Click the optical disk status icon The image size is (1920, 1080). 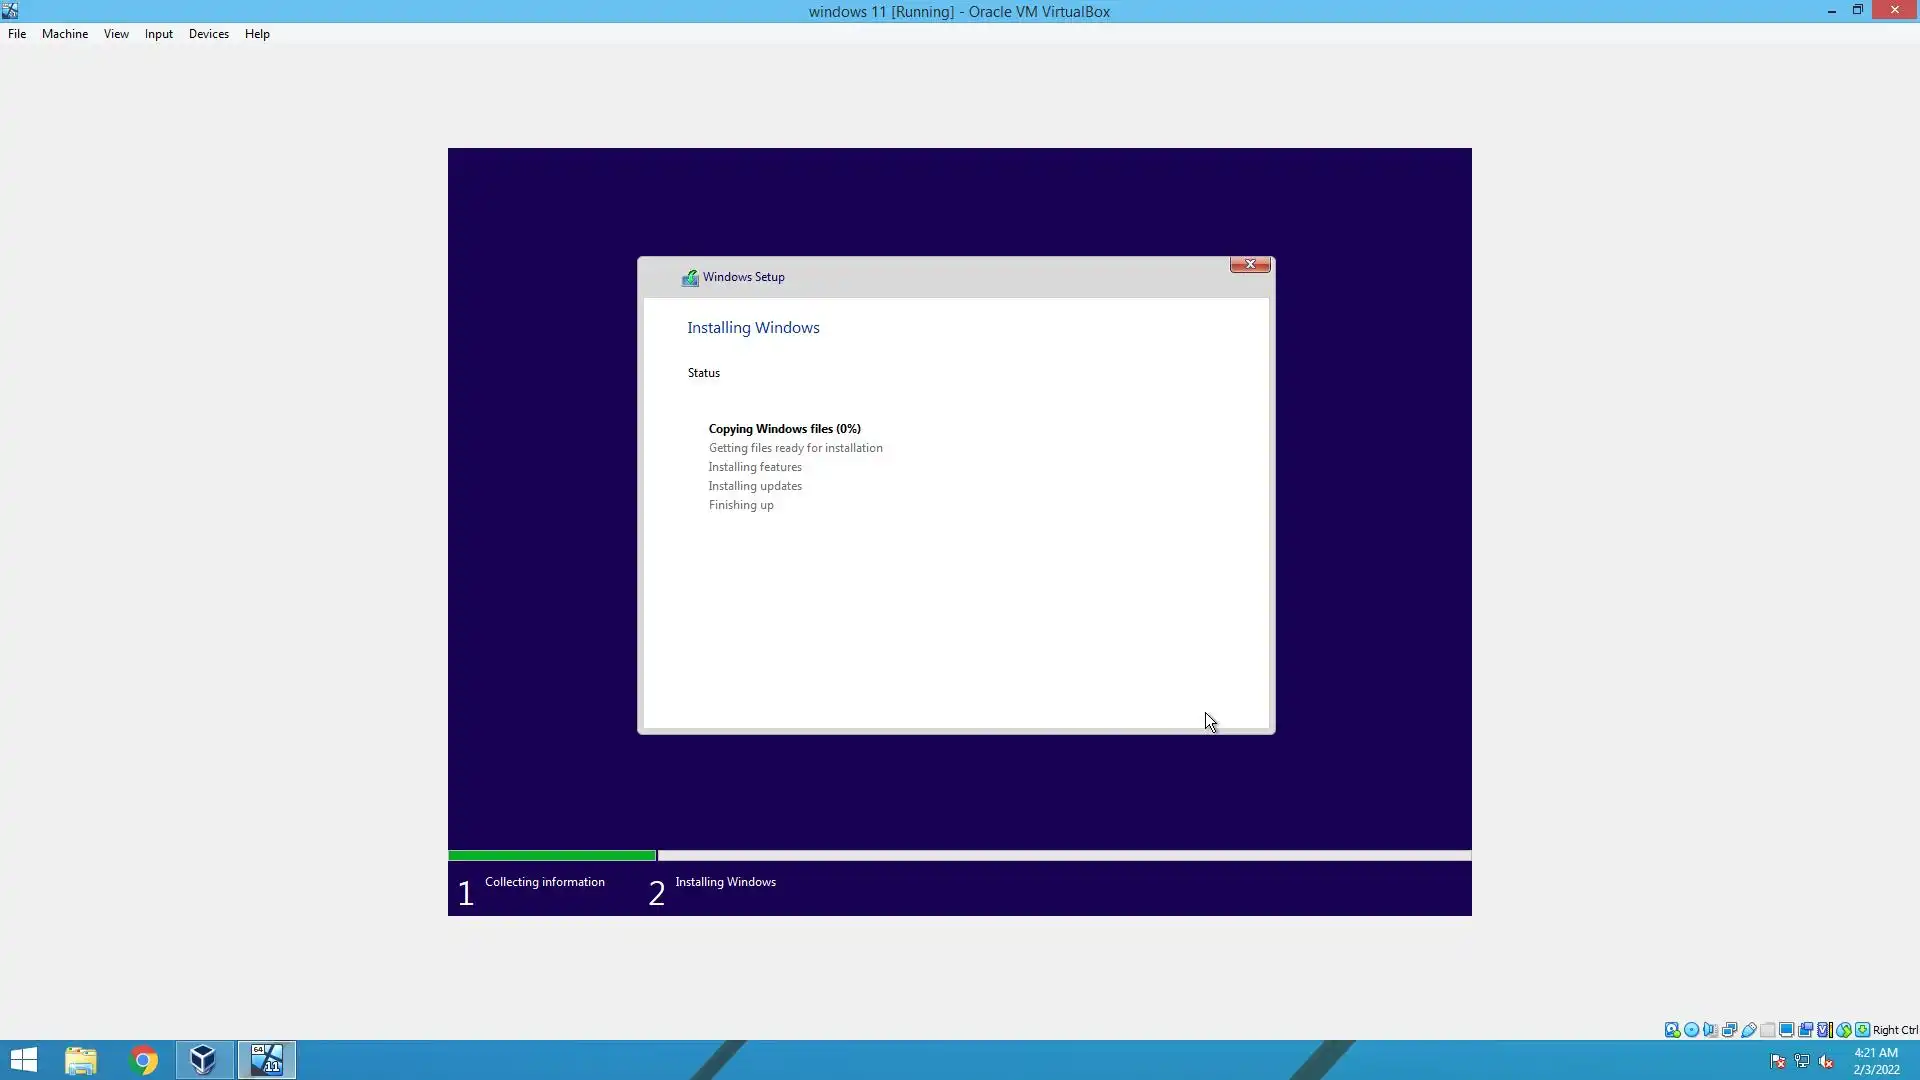coord(1691,1030)
